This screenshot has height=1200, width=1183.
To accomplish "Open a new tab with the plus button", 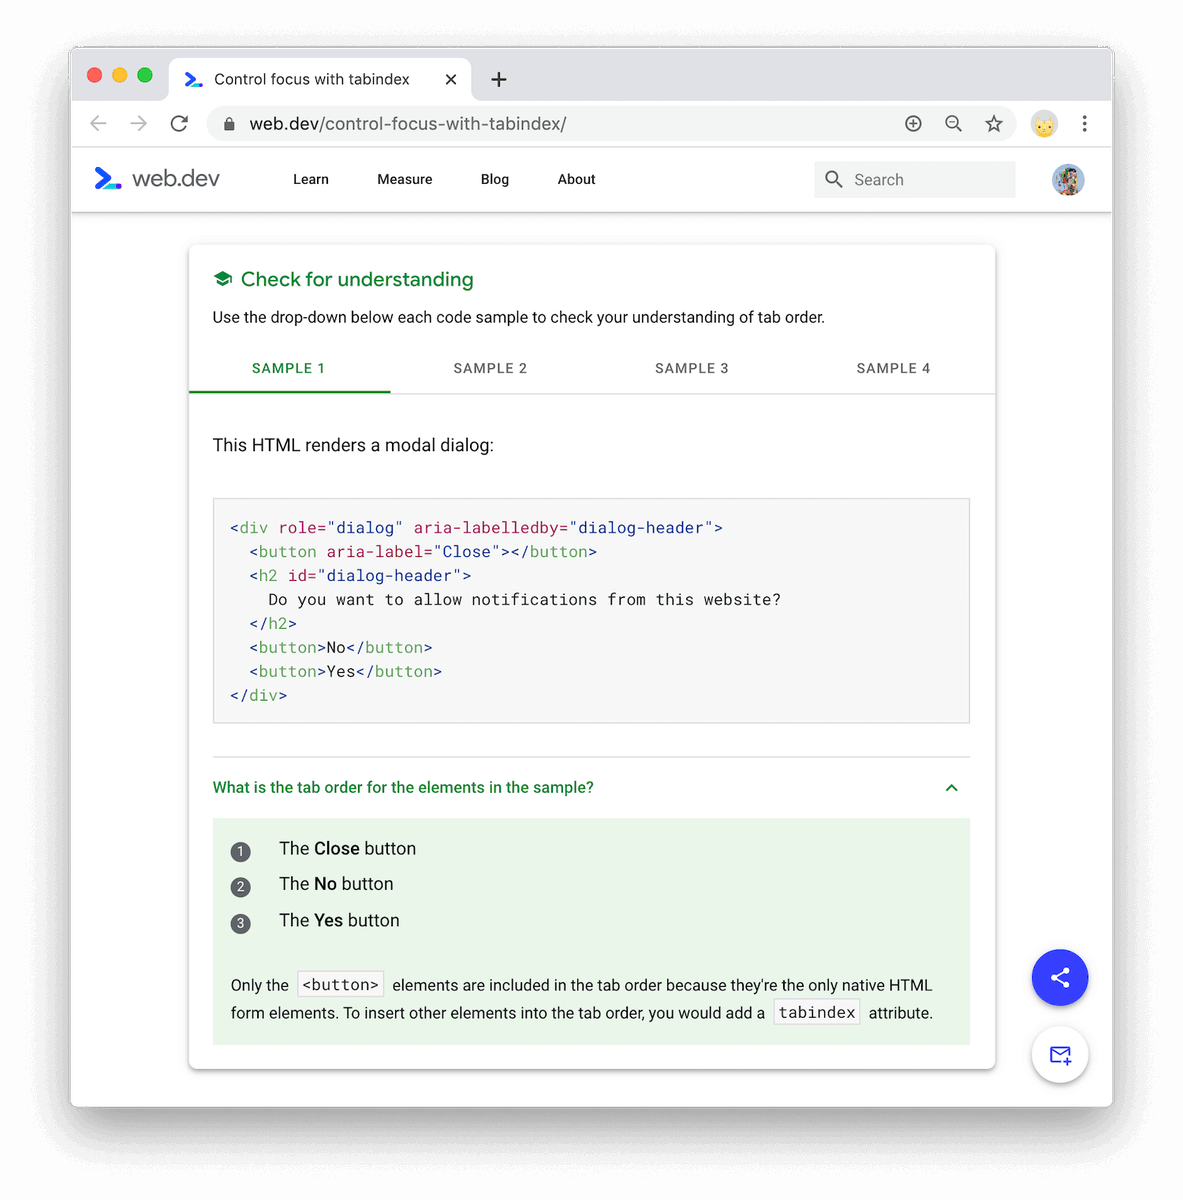I will coord(499,79).
